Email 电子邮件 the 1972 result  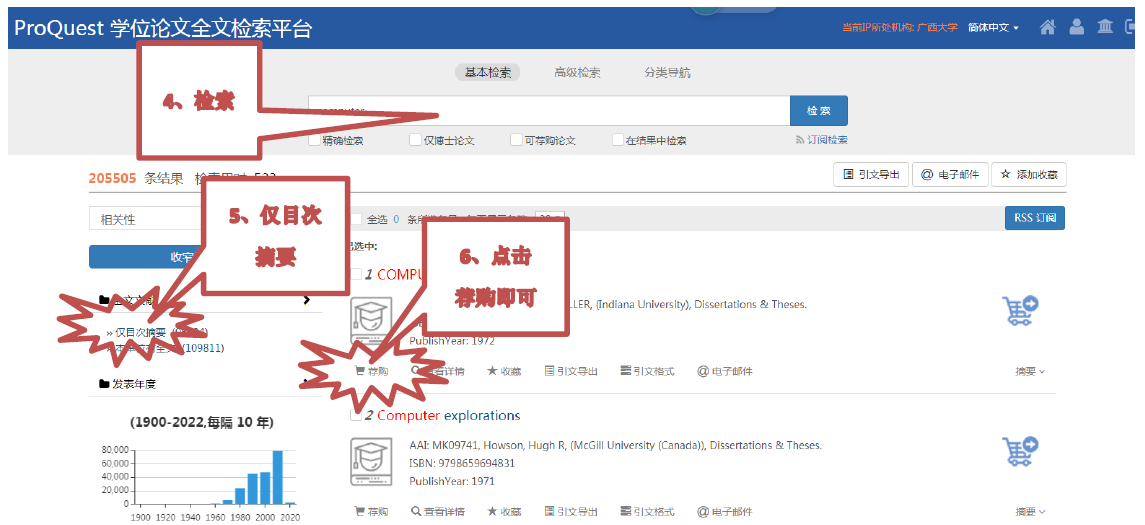click(724, 371)
